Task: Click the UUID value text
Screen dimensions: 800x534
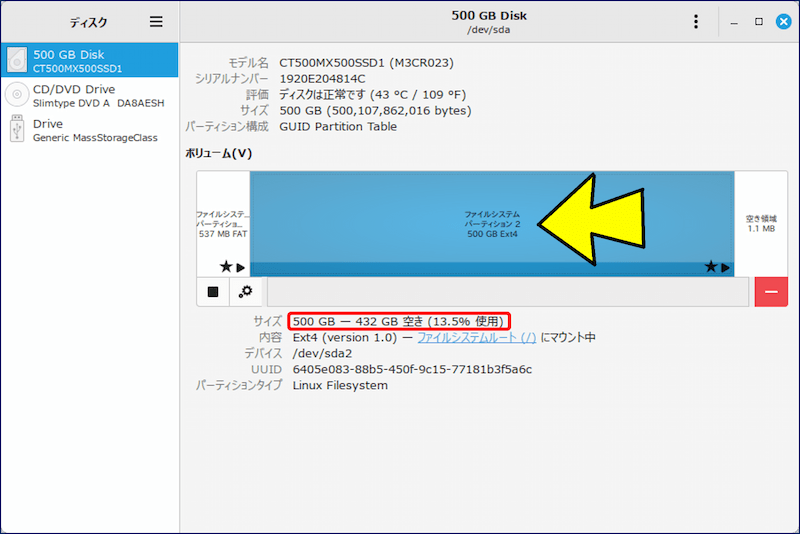Action: pos(412,369)
